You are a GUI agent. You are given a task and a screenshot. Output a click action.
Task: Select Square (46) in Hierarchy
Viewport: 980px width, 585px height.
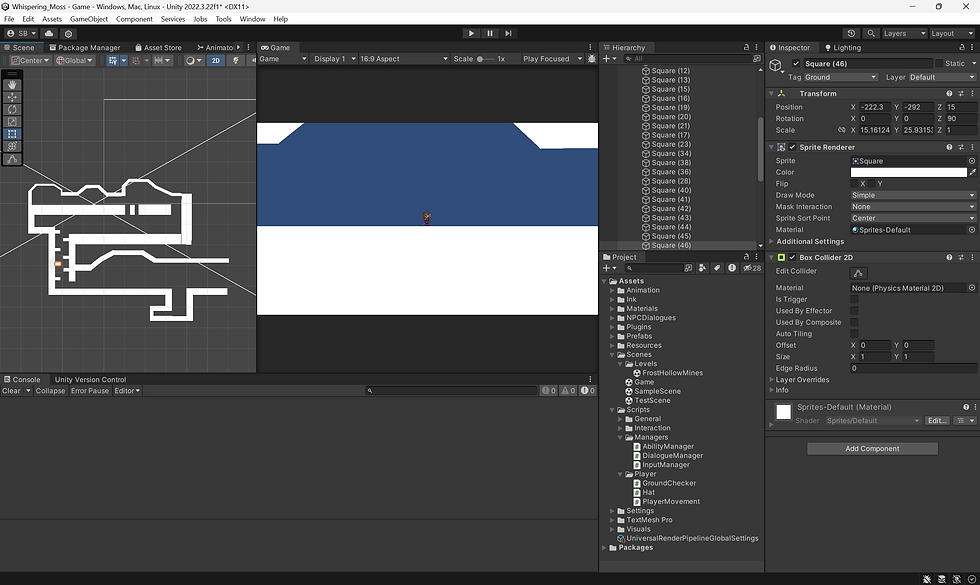click(671, 245)
